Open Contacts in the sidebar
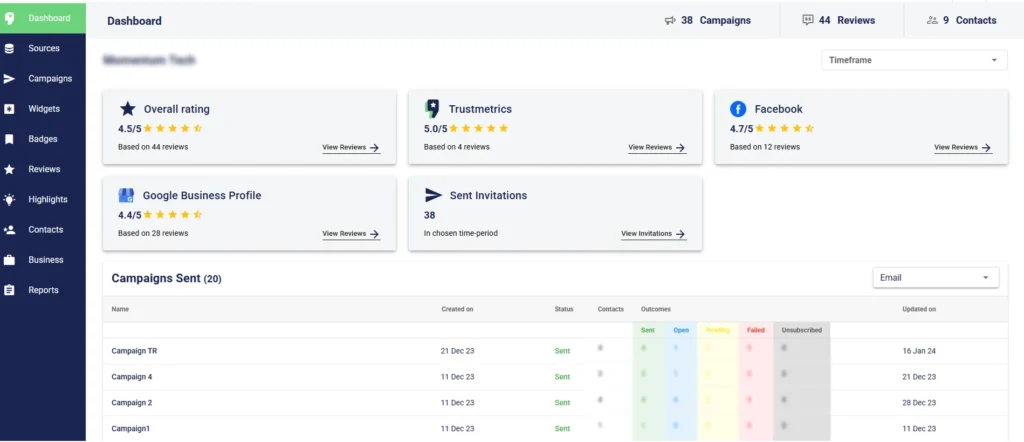The height and width of the screenshot is (442, 1024). [x=42, y=230]
